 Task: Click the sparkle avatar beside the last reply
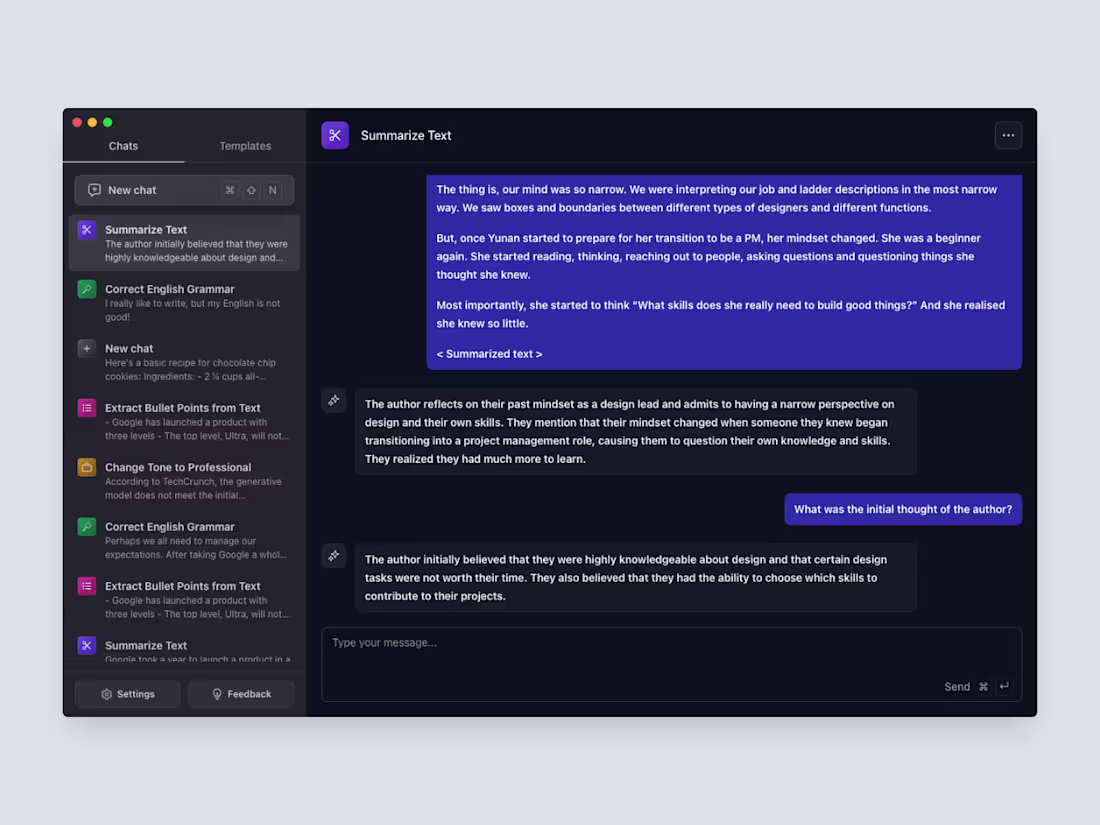[x=334, y=555]
